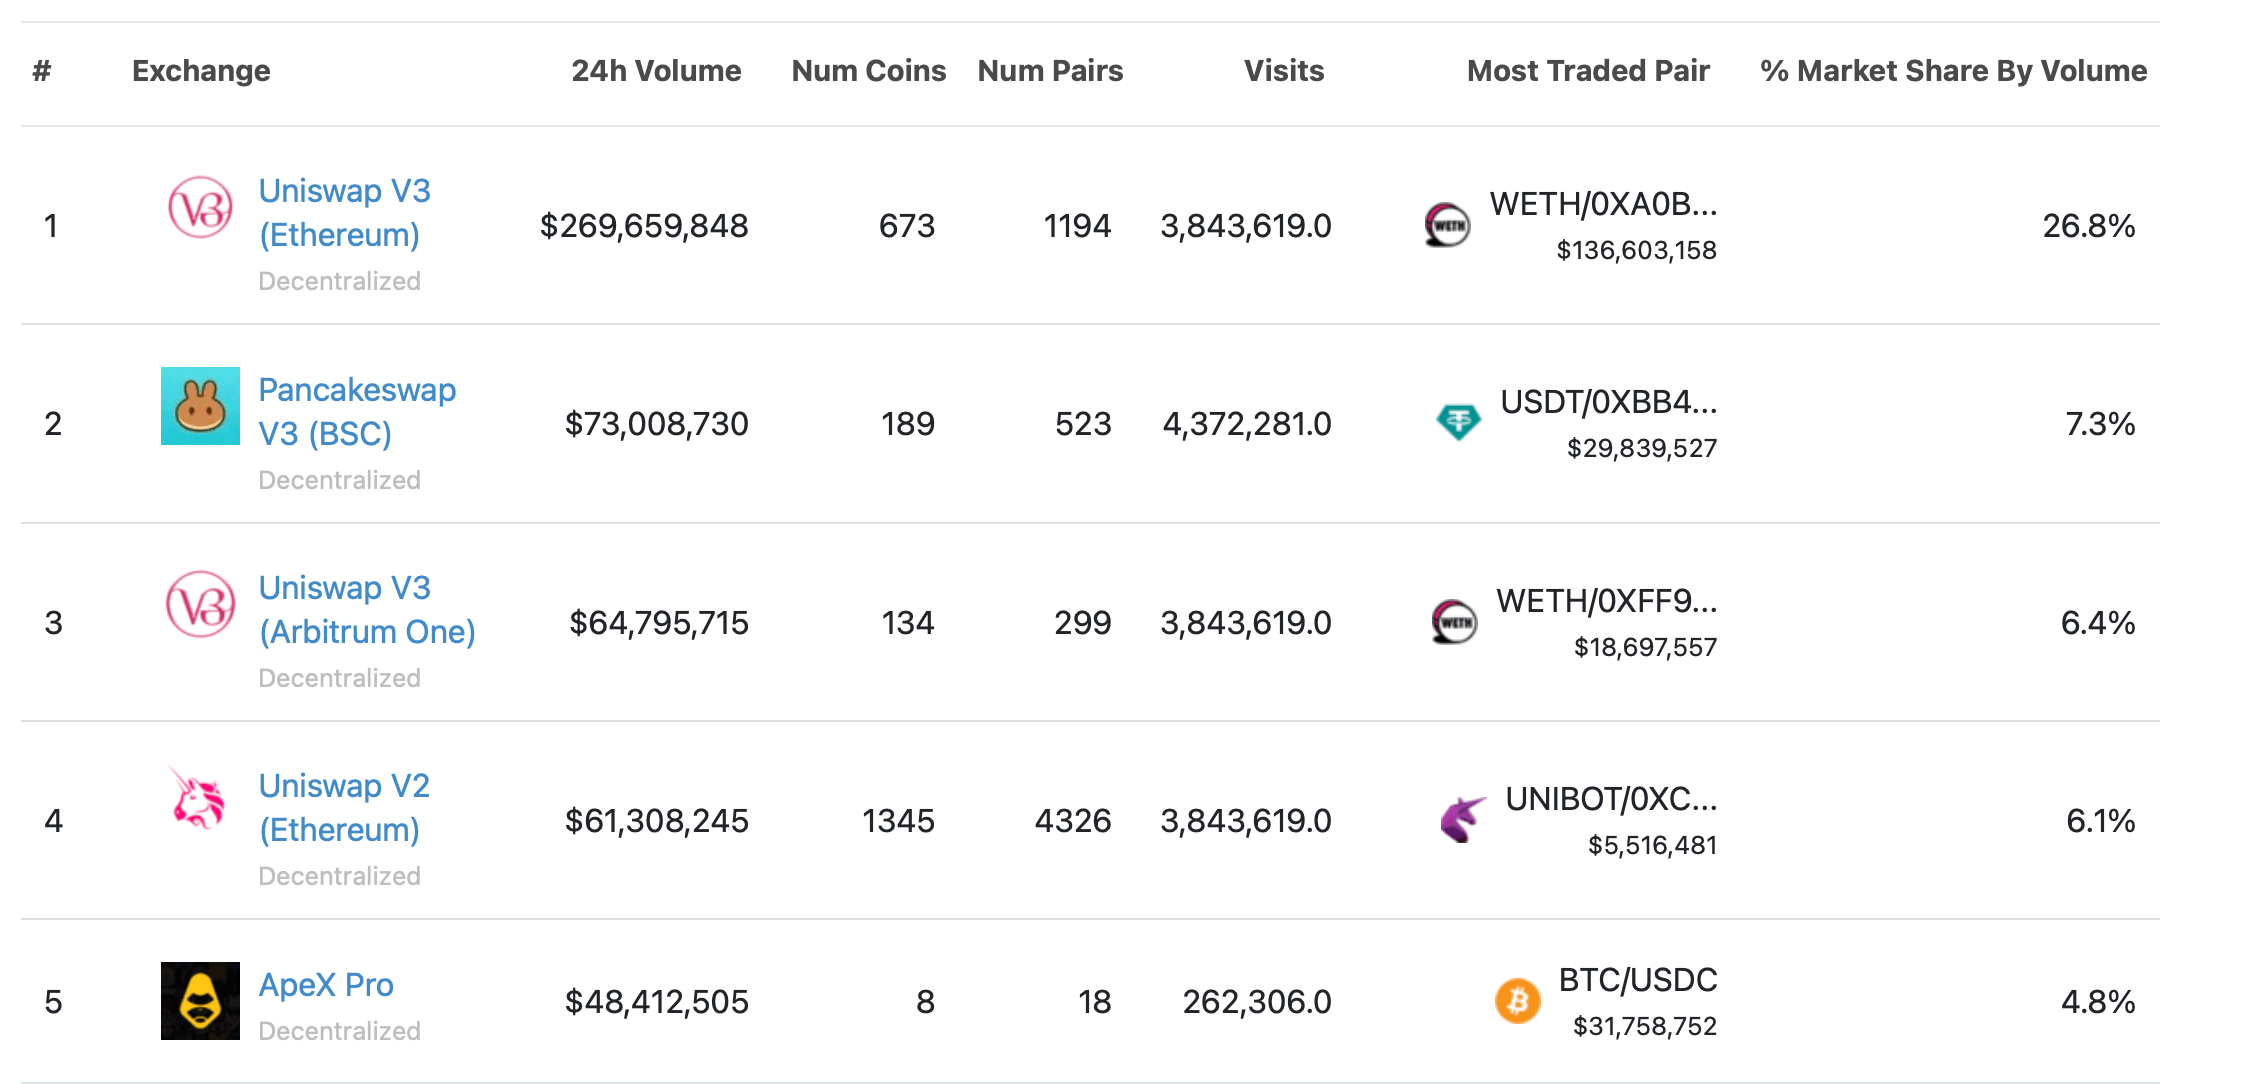The width and height of the screenshot is (2246, 1084).
Task: Open the Pancakeswap V3 (BSC) link
Action: click(356, 411)
